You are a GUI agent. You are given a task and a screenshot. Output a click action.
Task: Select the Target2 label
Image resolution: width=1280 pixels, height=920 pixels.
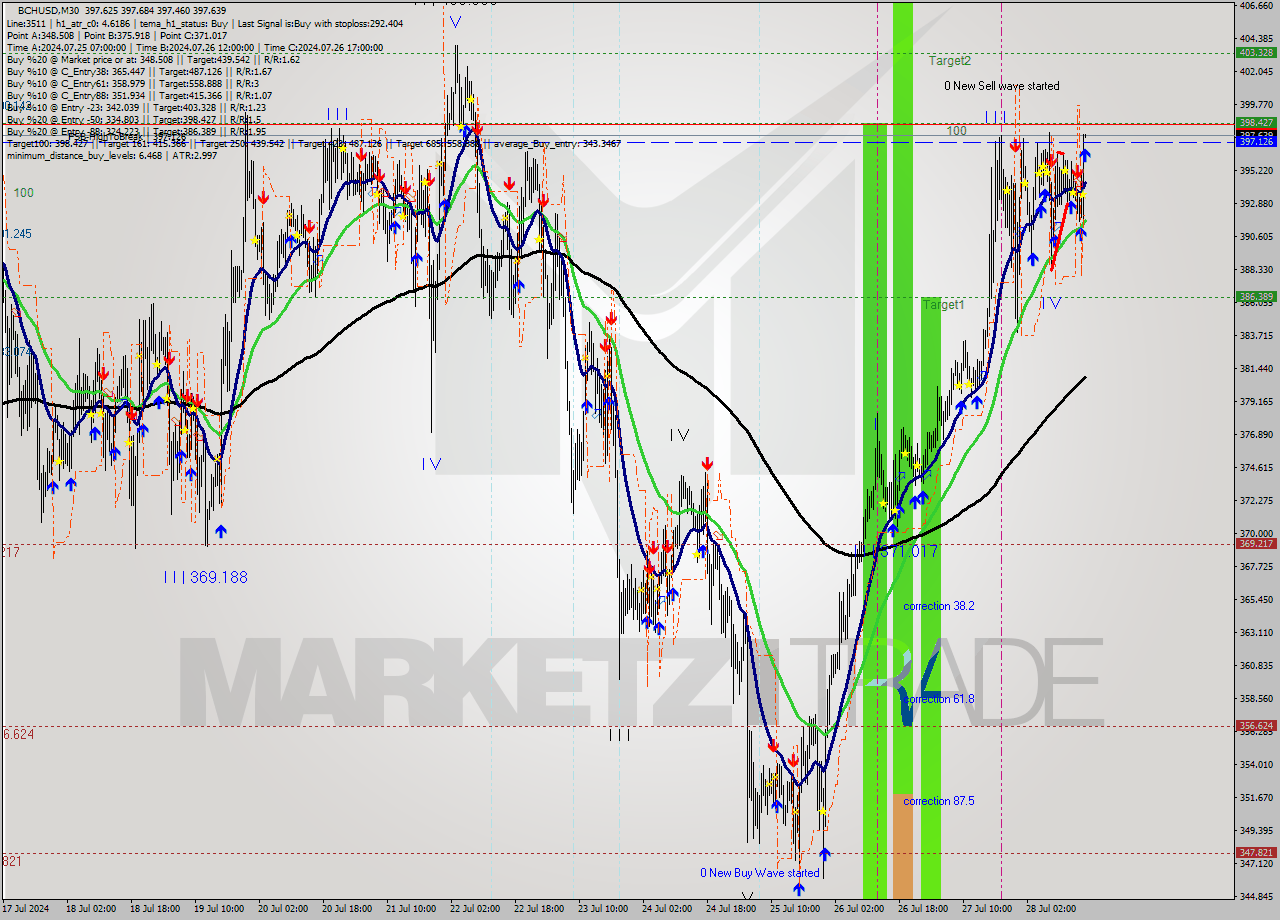(x=949, y=61)
